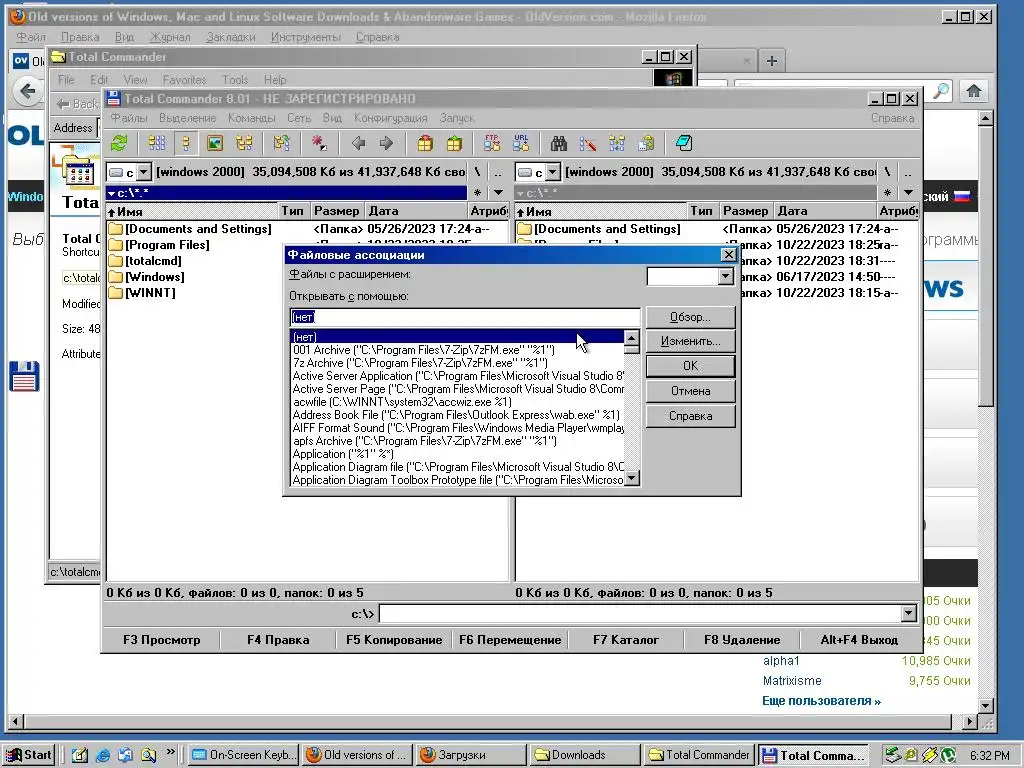The width and height of the screenshot is (1024, 768).
Task: Click the copy names to clipboard icon
Action: point(646,143)
